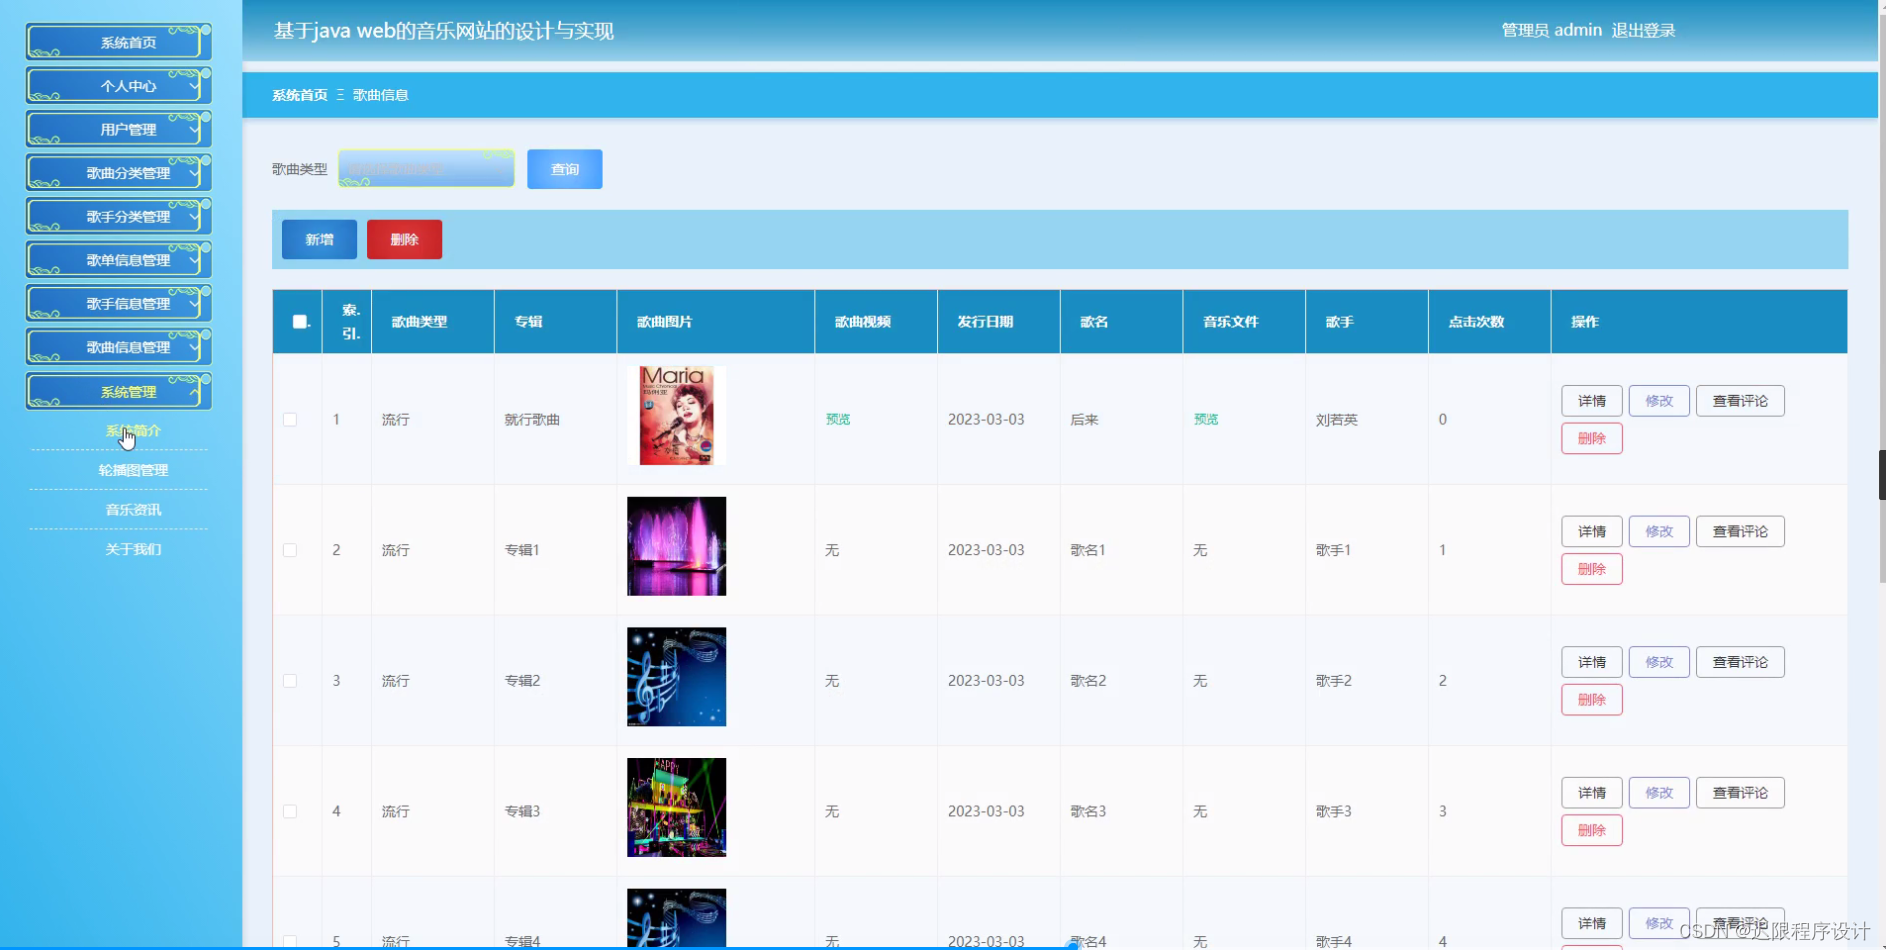Click 修改 for song 歌名2
The height and width of the screenshot is (950, 1886).
tap(1659, 662)
